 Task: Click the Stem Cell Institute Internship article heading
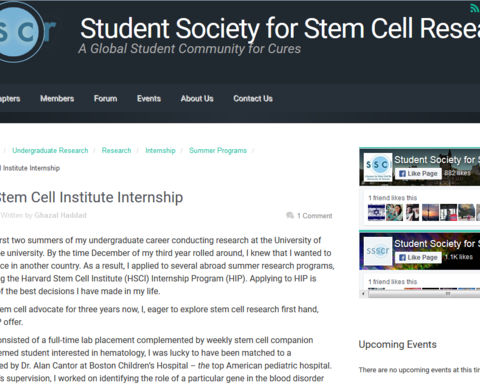91,197
